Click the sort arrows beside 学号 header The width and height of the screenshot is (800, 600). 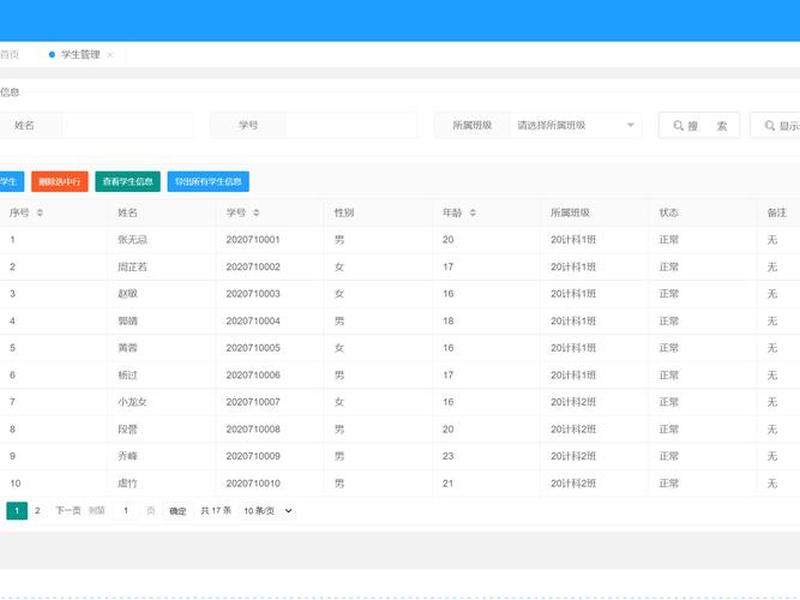[256, 213]
